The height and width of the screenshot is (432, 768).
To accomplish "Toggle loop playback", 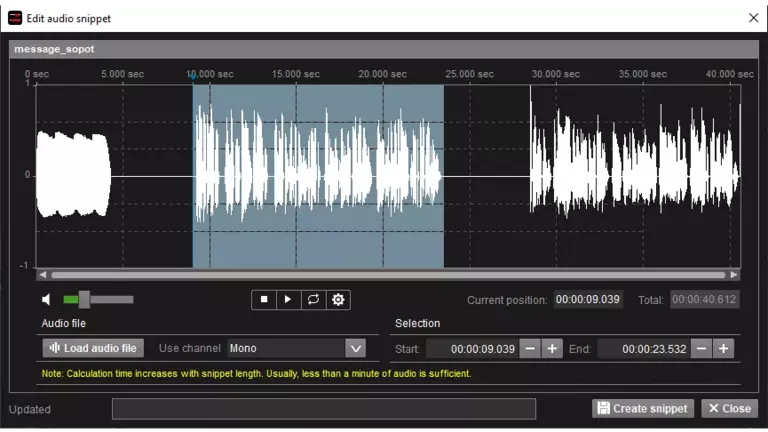I will pos(313,299).
